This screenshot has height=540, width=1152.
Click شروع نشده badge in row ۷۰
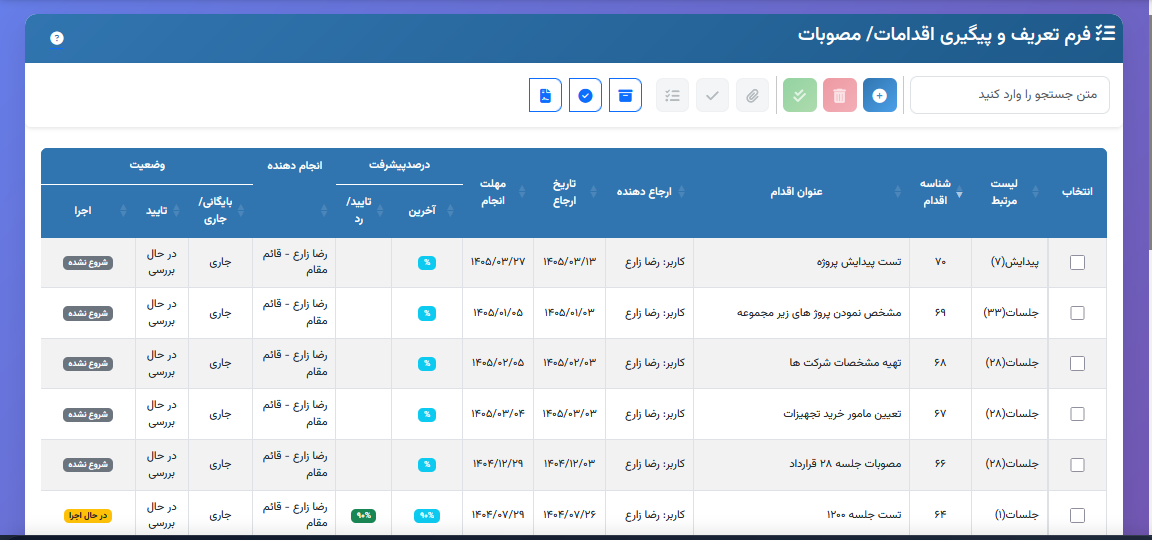(88, 262)
